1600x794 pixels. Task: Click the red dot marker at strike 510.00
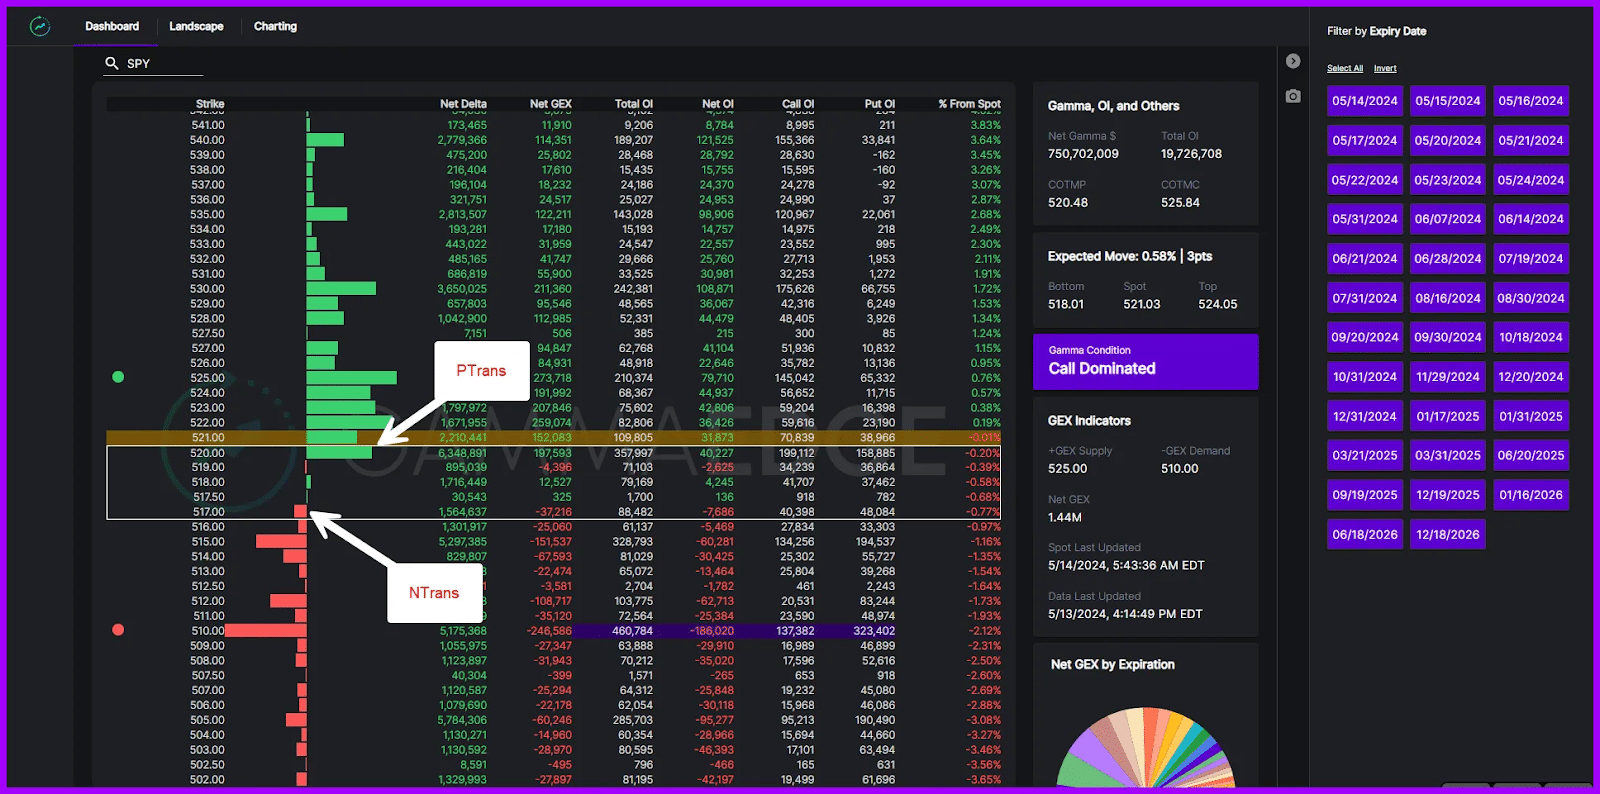(118, 630)
